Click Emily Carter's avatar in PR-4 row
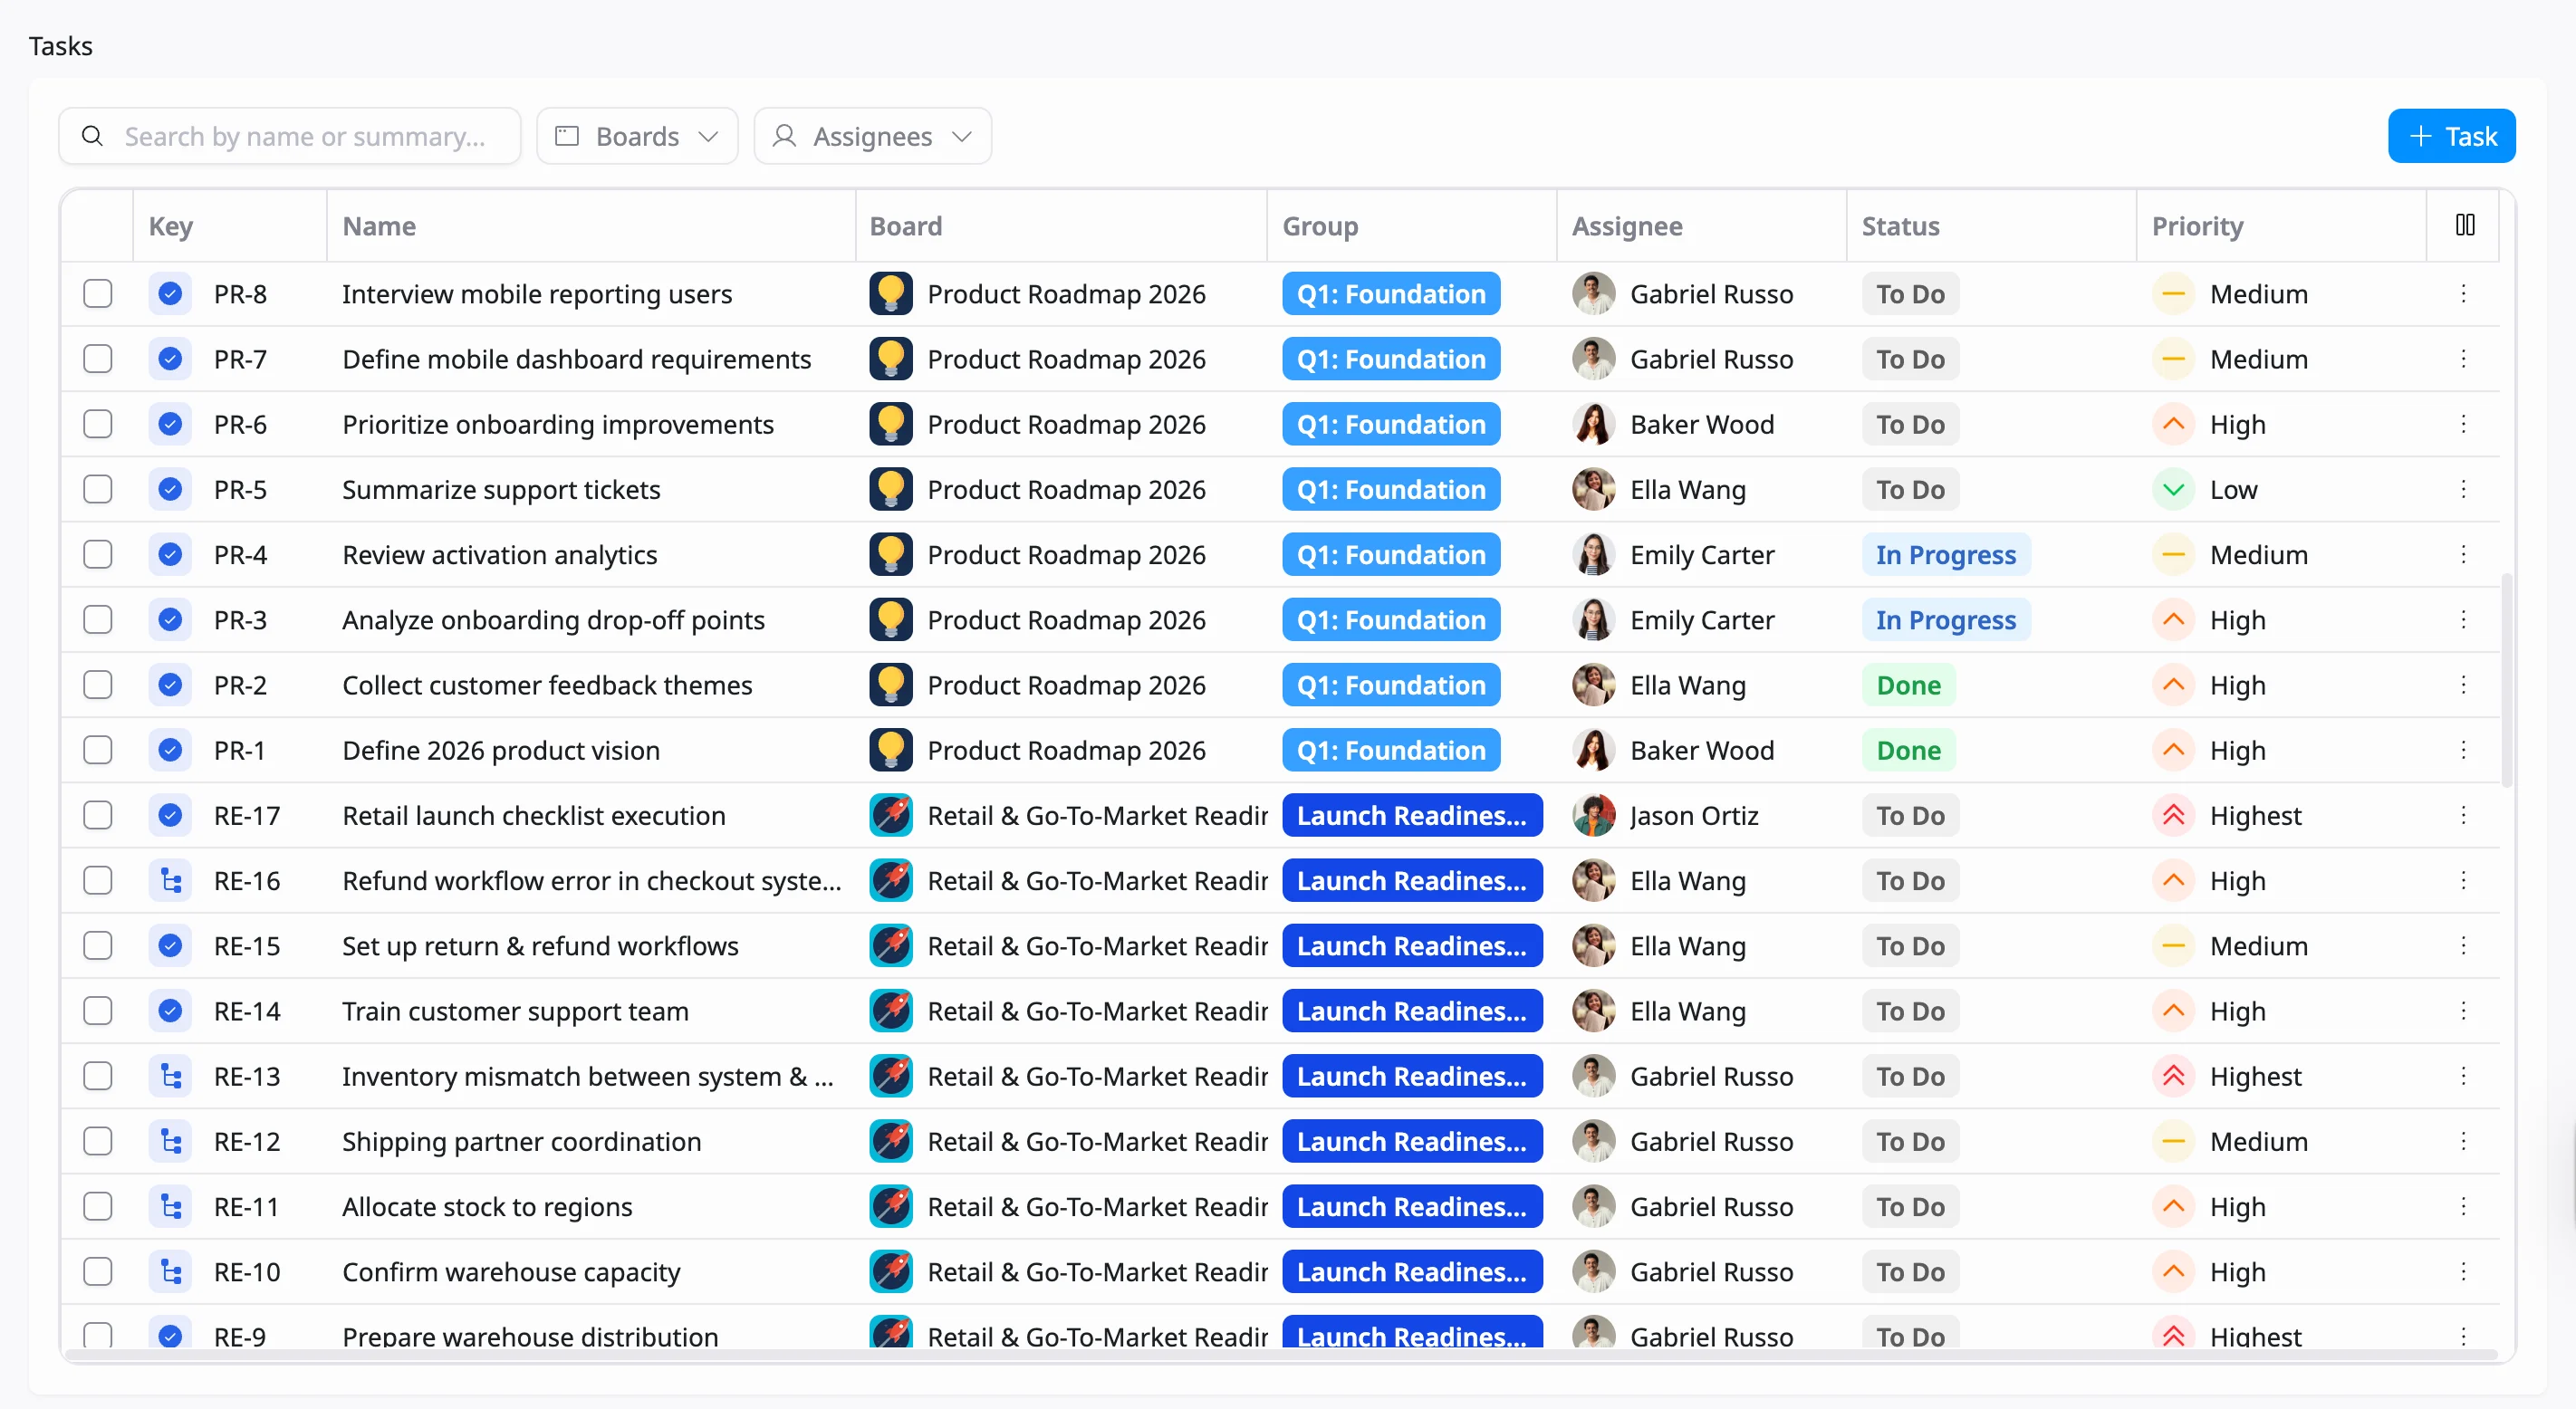The width and height of the screenshot is (2576, 1409). click(1593, 554)
